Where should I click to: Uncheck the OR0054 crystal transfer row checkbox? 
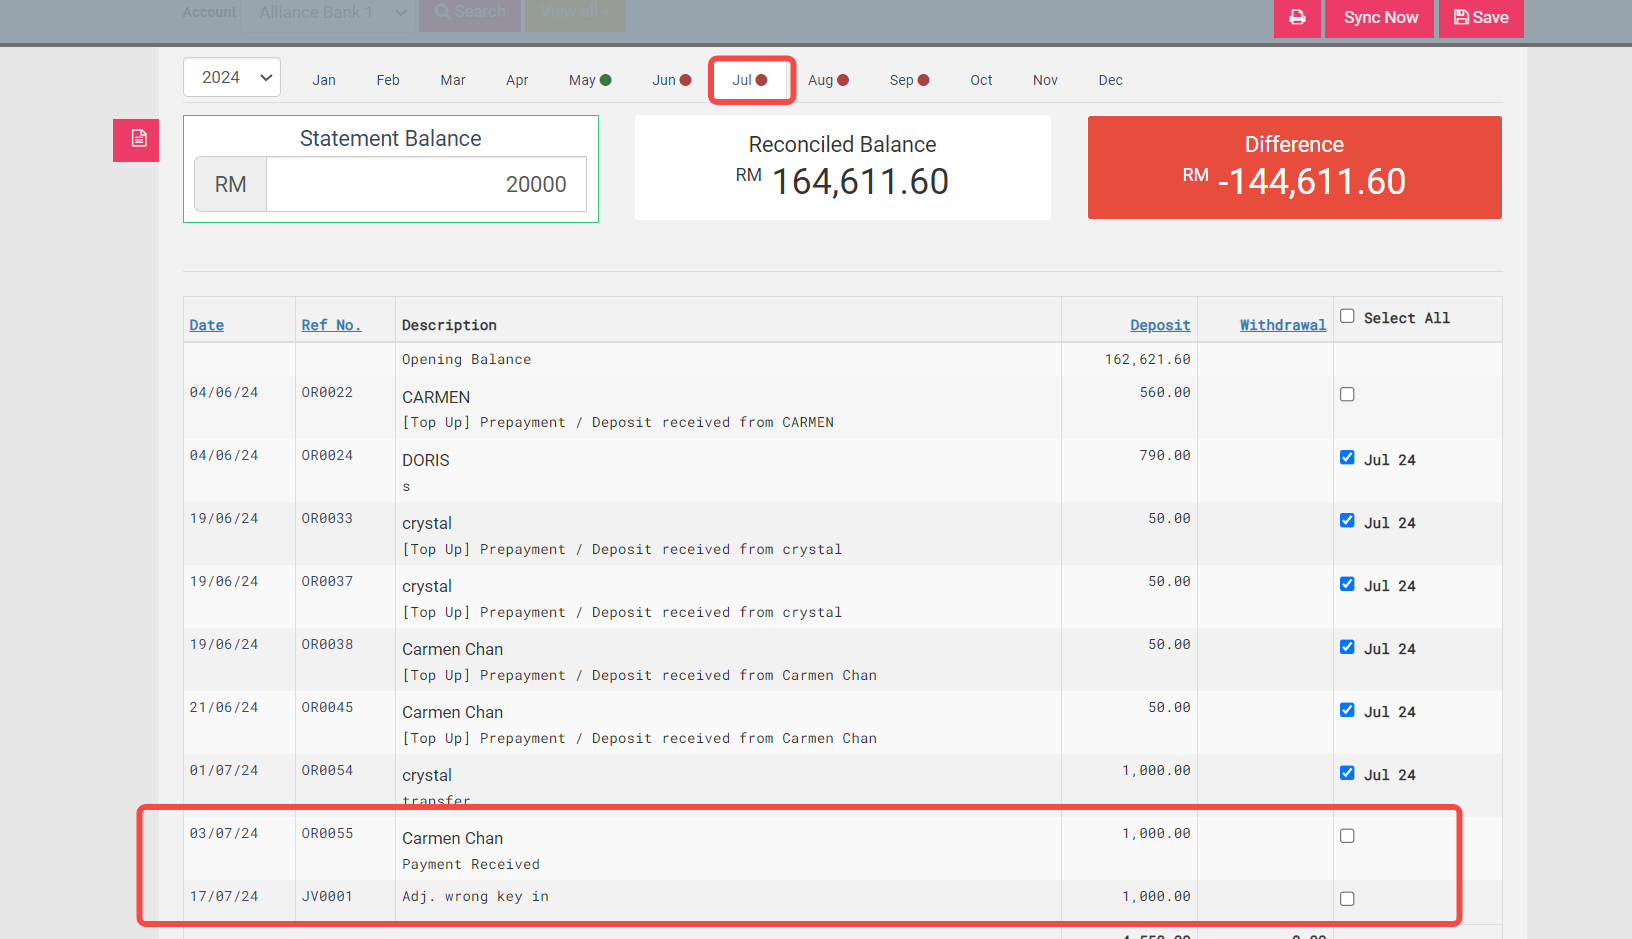1347,772
